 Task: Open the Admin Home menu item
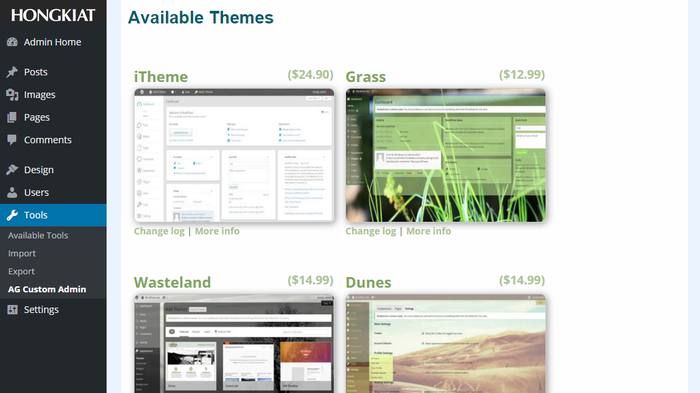[53, 42]
